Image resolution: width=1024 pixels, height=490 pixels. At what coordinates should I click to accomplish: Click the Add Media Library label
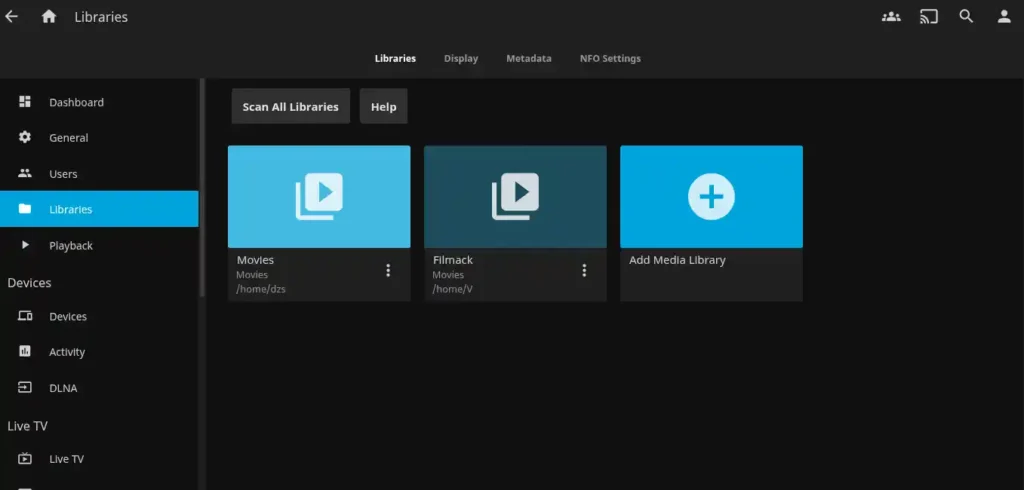coord(677,260)
